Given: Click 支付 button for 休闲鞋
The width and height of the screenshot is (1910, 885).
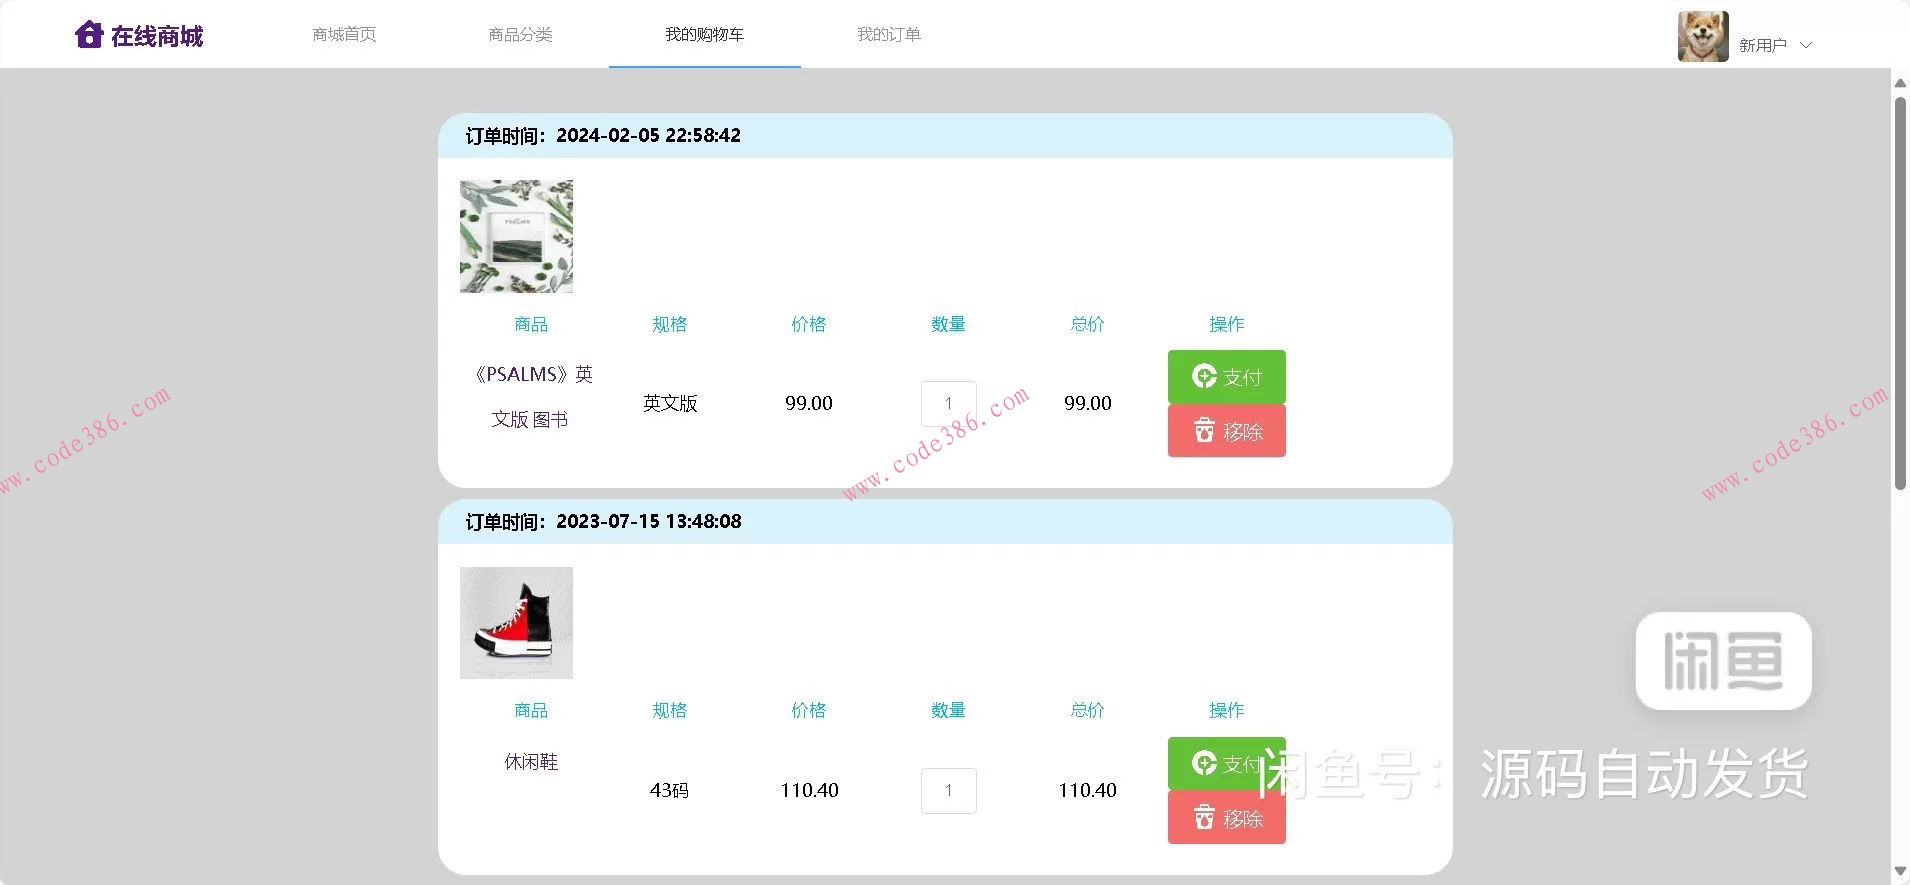Looking at the screenshot, I should pyautogui.click(x=1226, y=764).
